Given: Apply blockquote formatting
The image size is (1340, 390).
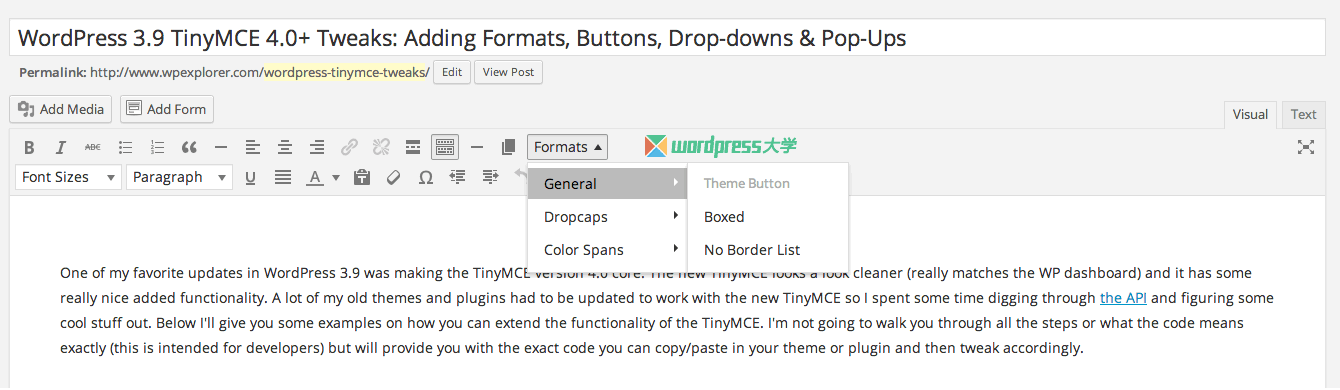Looking at the screenshot, I should (189, 148).
